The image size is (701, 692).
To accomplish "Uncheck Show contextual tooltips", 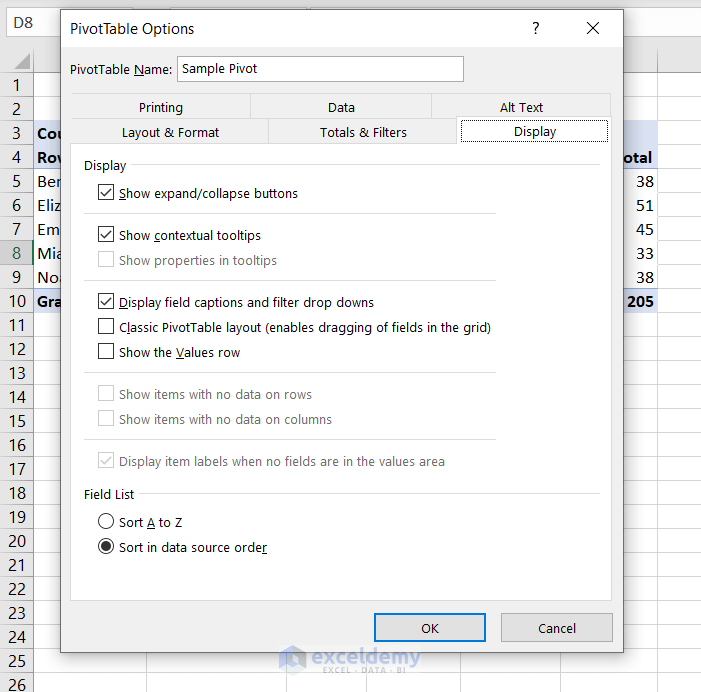I will click(x=106, y=235).
